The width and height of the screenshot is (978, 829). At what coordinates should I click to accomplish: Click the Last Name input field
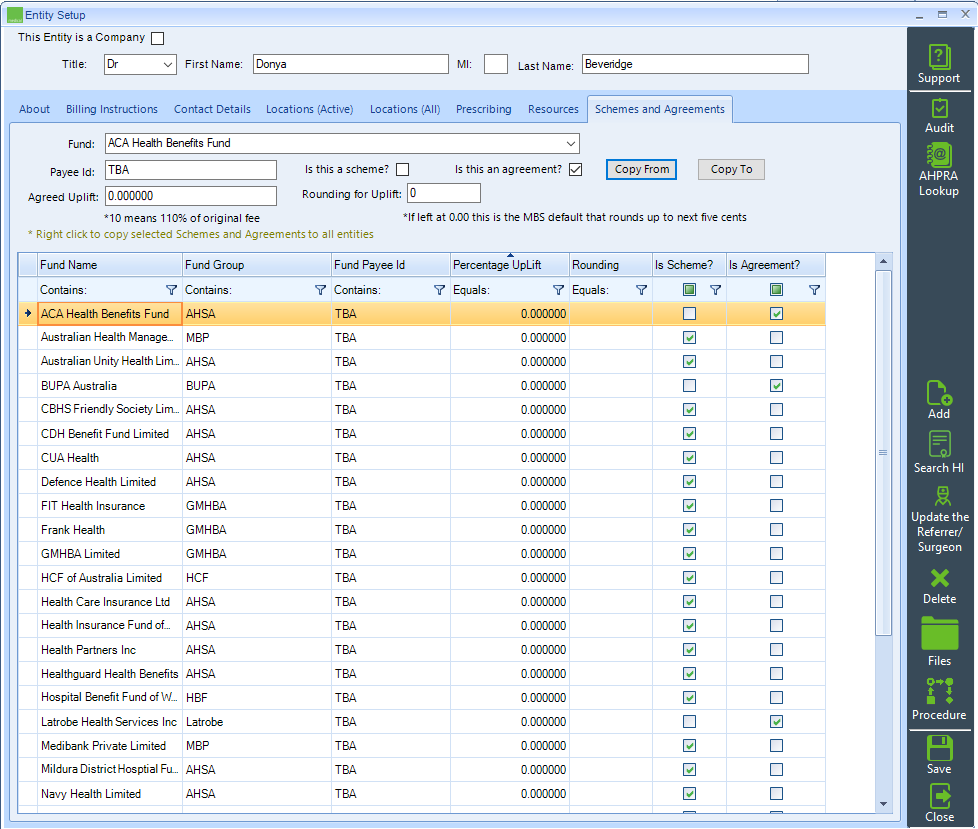point(695,64)
